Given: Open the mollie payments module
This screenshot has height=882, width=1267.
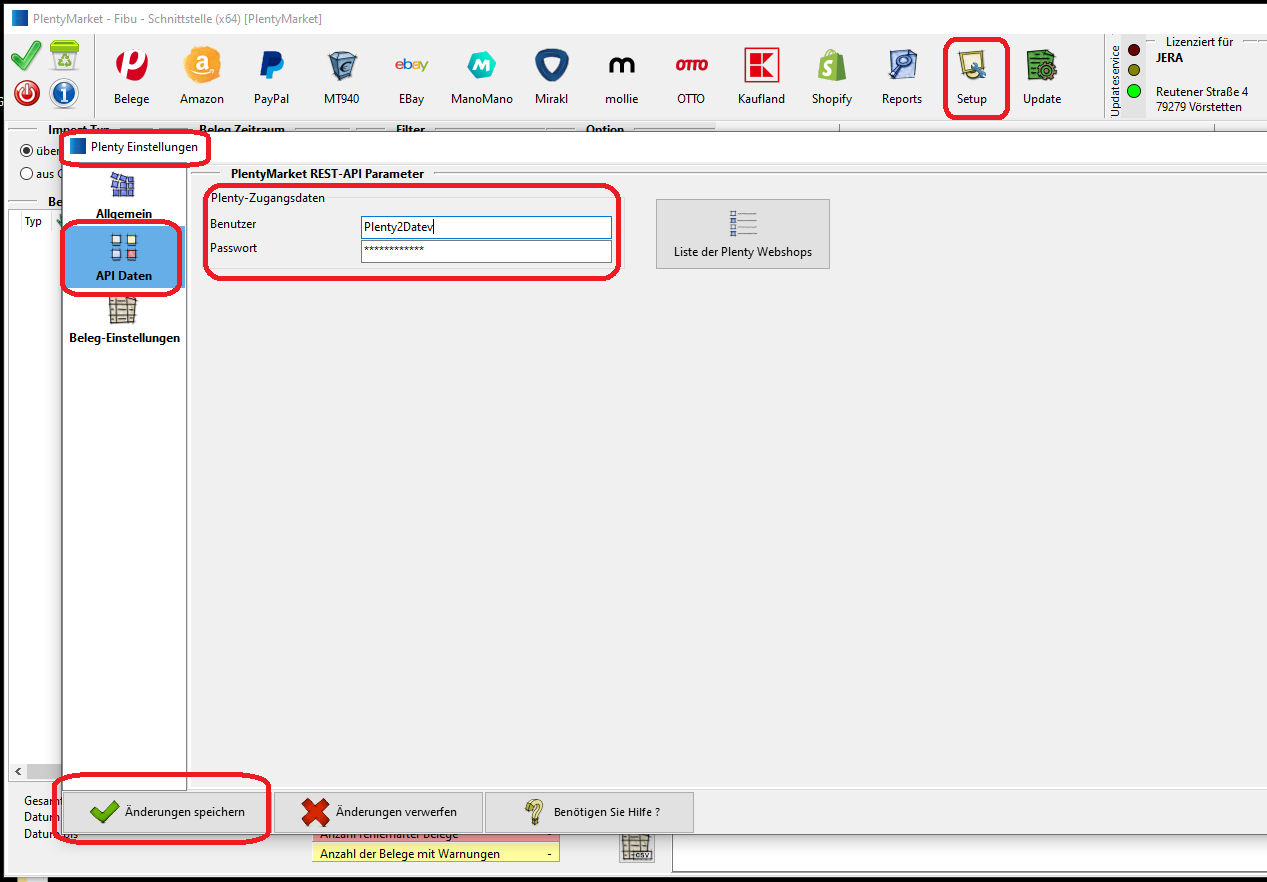Looking at the screenshot, I should point(621,76).
